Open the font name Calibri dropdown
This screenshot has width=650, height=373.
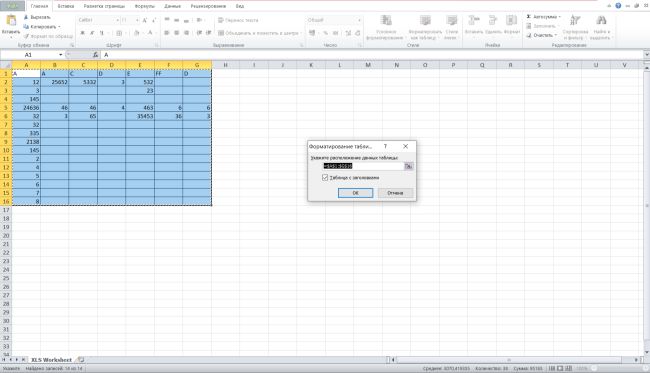pyautogui.click(x=117, y=20)
